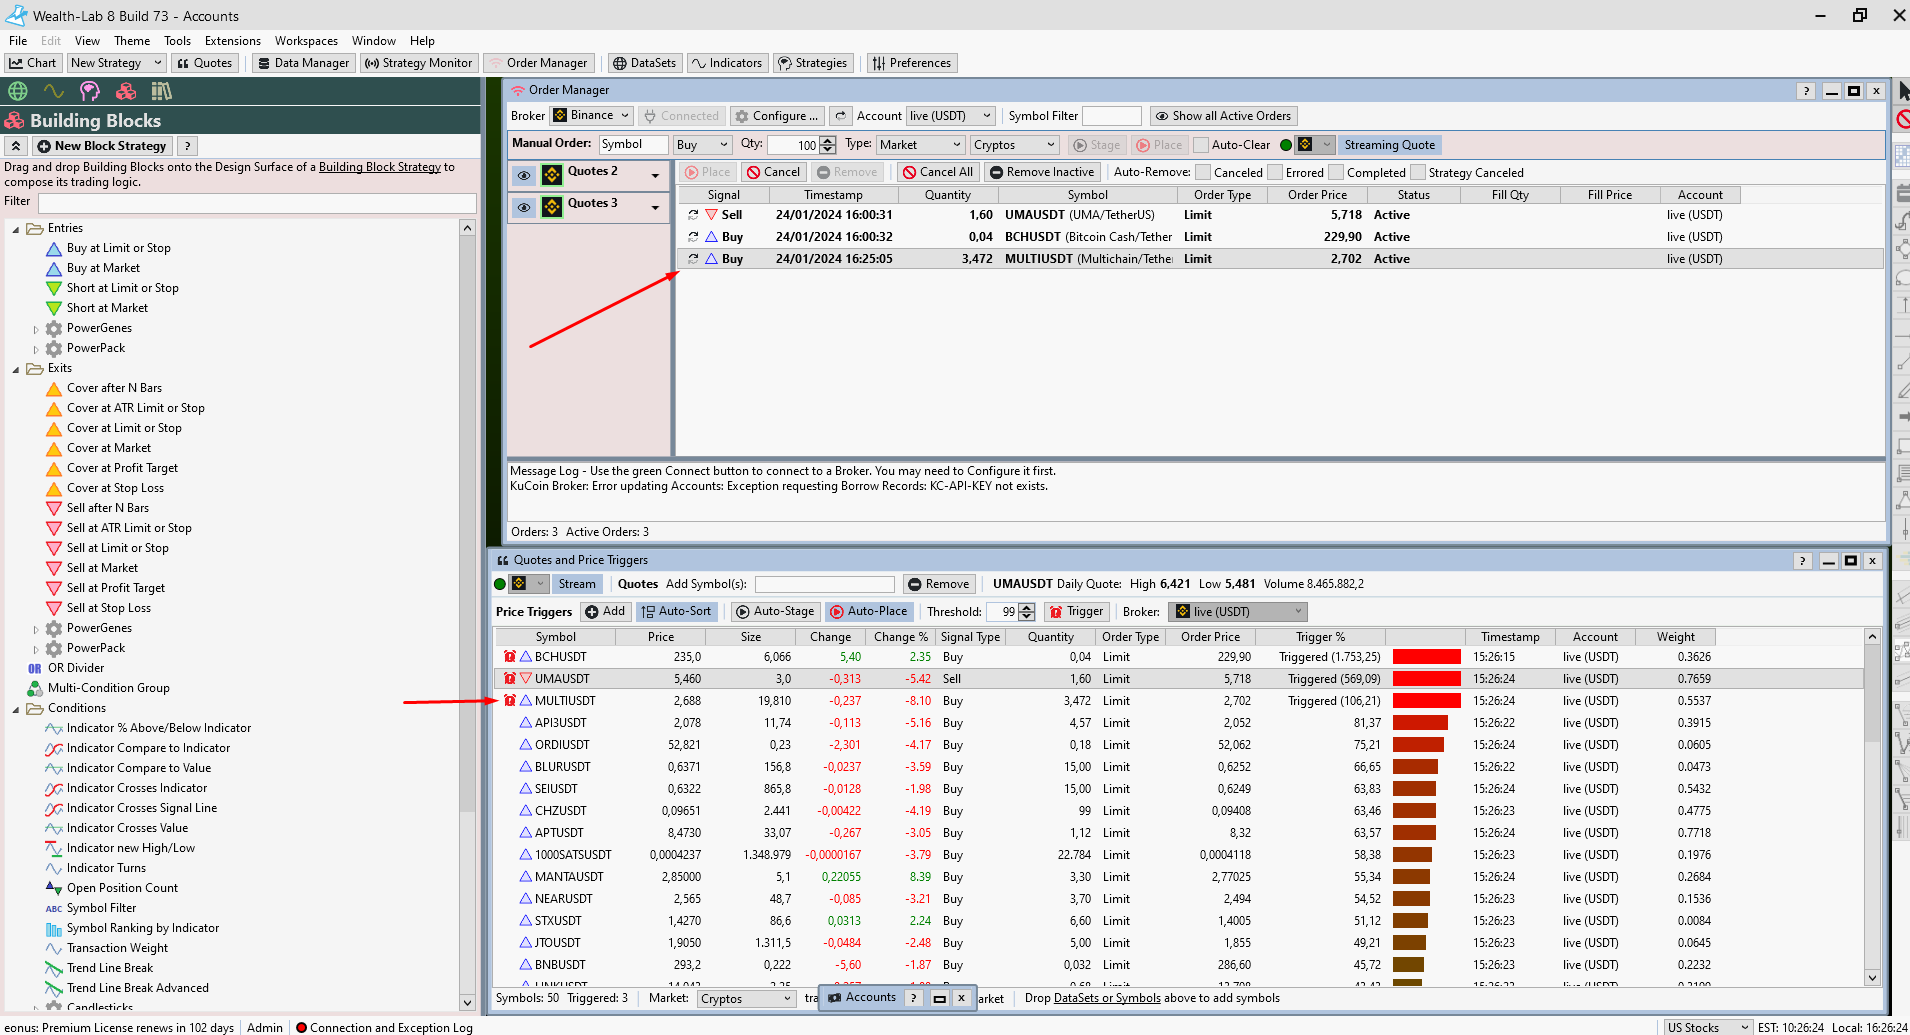The width and height of the screenshot is (1910, 1035).
Task: Click the books library icon in the left panel
Action: tap(161, 91)
